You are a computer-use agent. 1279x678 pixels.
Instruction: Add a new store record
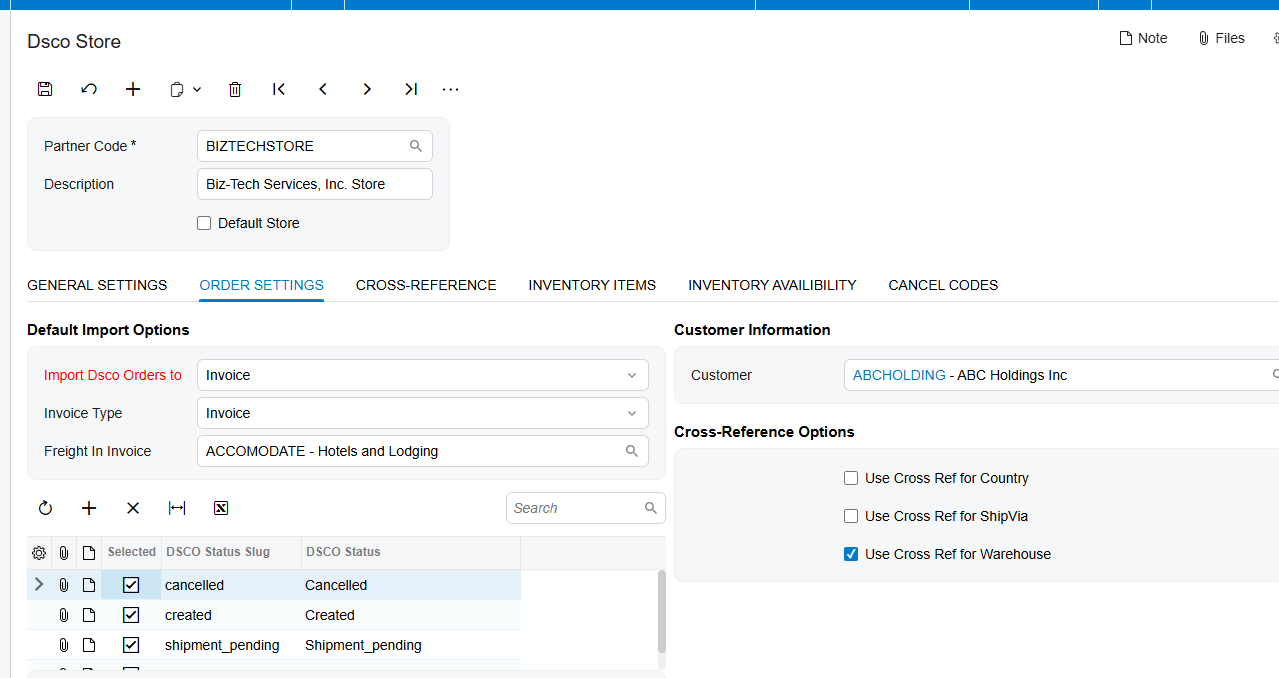(x=133, y=89)
